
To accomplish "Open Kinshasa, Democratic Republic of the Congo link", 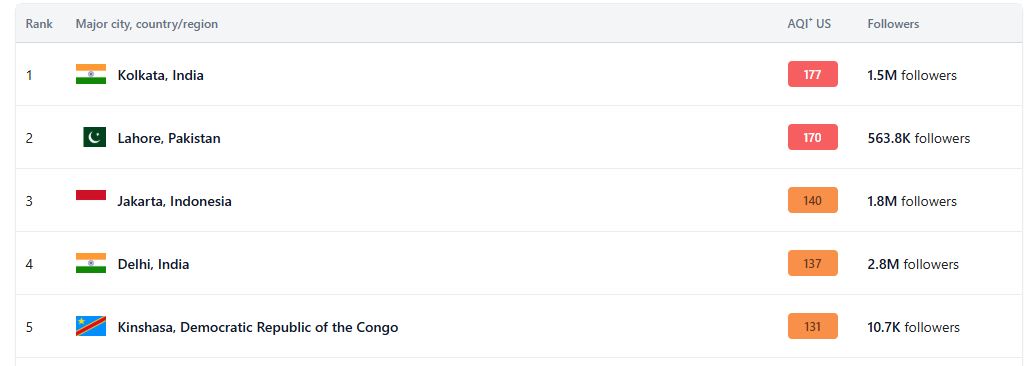I will (257, 327).
